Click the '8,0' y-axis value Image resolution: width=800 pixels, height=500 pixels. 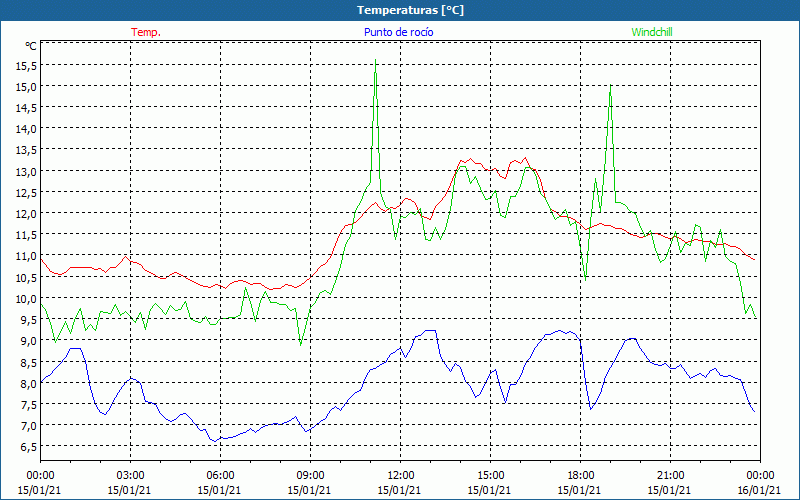click(x=28, y=384)
